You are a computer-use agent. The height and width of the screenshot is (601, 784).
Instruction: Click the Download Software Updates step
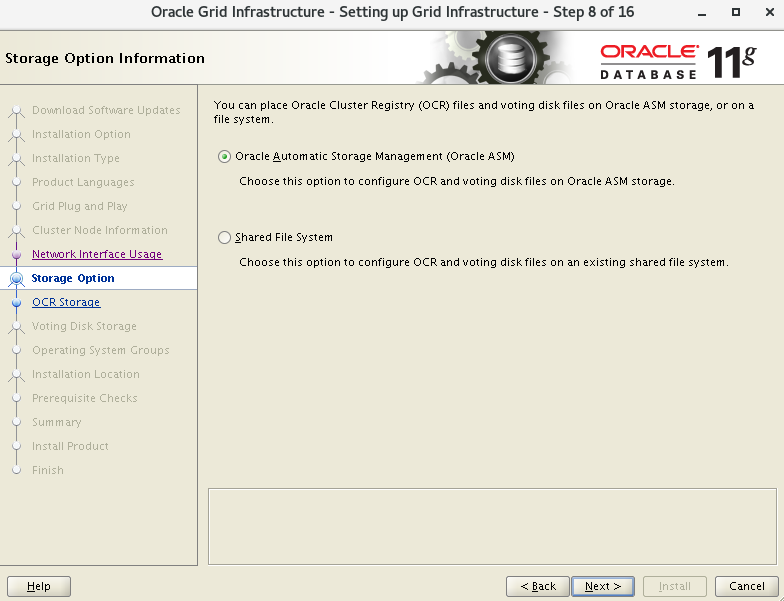point(106,110)
